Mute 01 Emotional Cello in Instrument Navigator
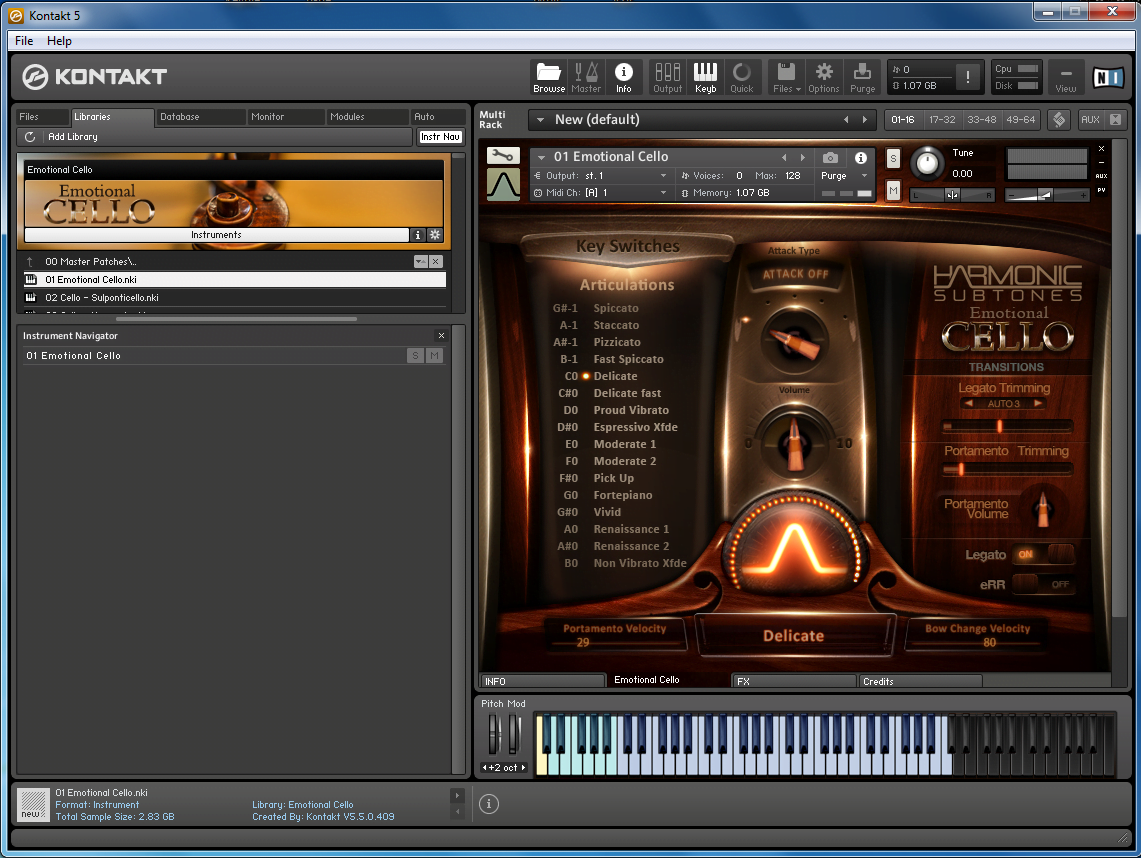The image size is (1141, 858). (x=434, y=356)
